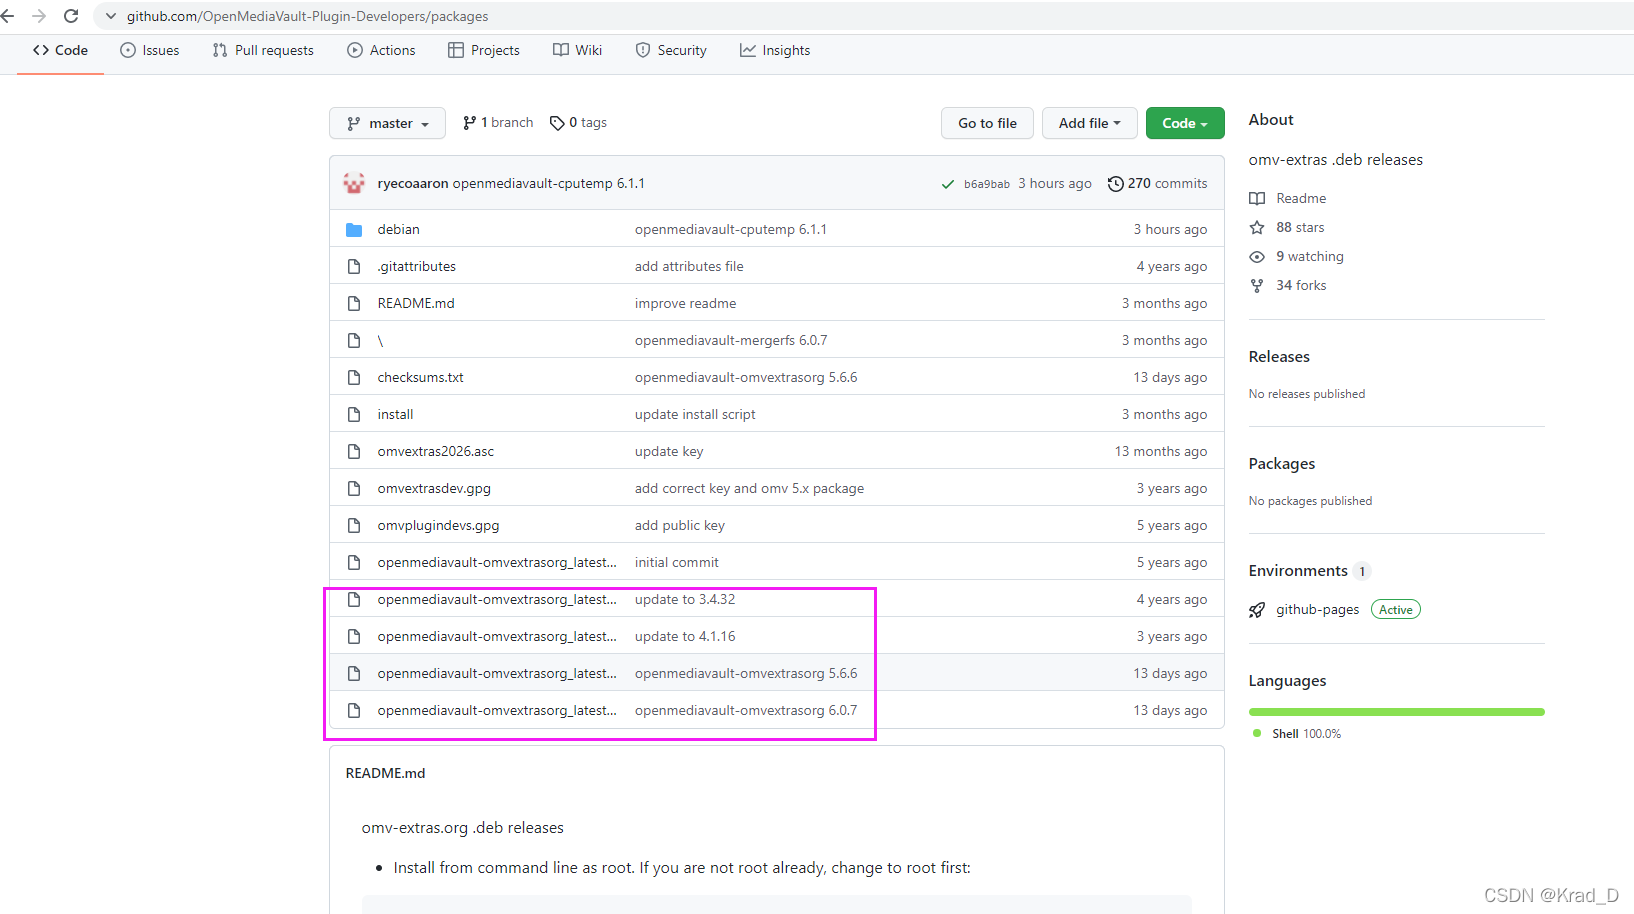Open the green Code dropdown button
Image resolution: width=1634 pixels, height=914 pixels.
[x=1185, y=123]
